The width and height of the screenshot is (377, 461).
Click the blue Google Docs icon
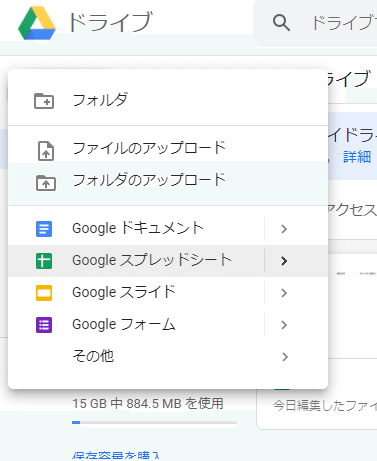(44, 229)
